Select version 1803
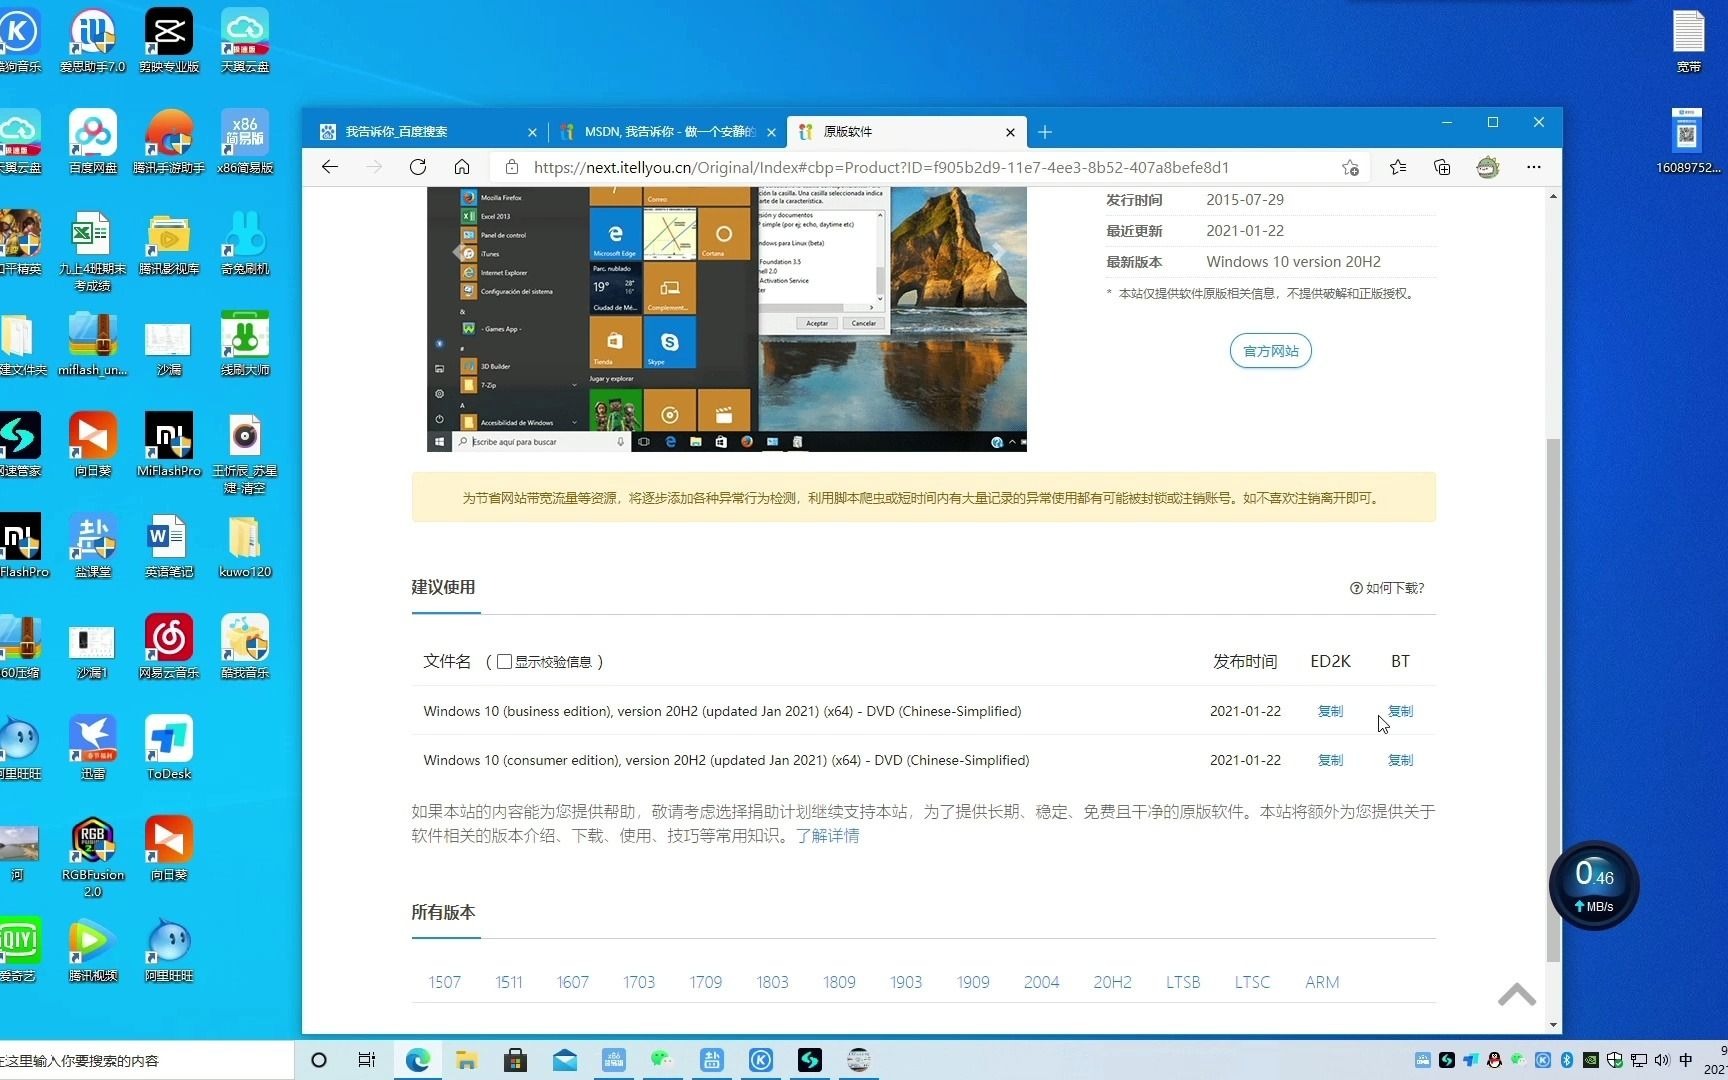 [x=772, y=982]
